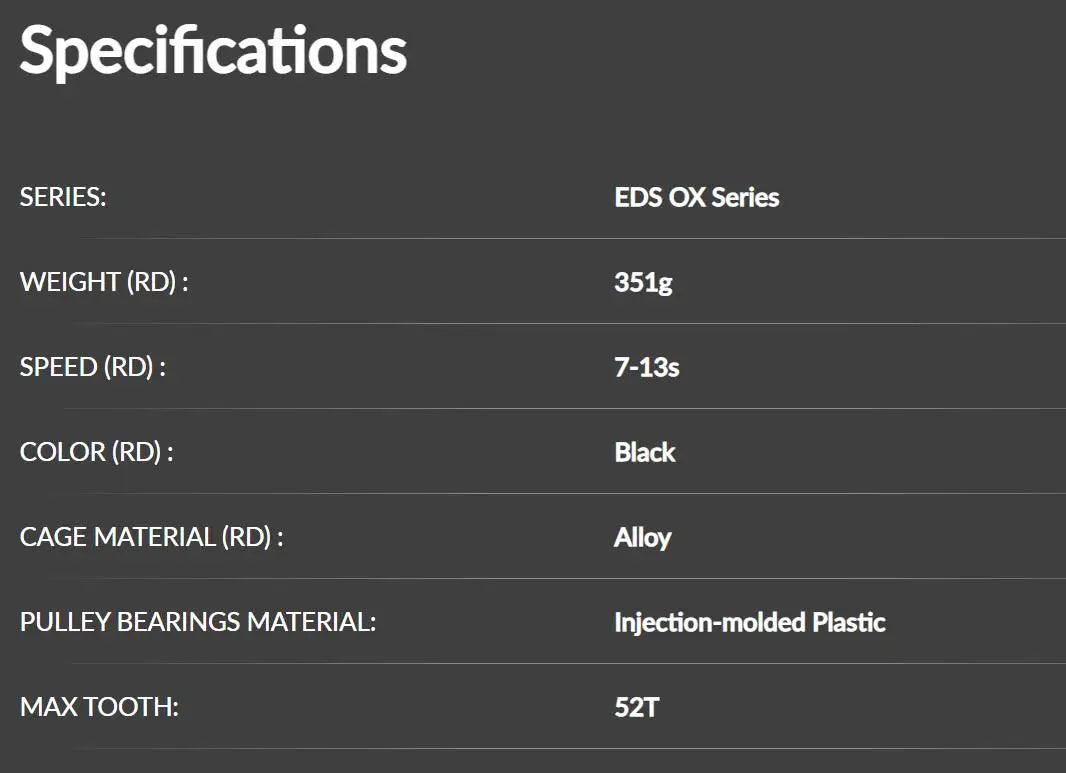This screenshot has width=1066, height=773.
Task: Click the SERIES label
Action: click(63, 197)
